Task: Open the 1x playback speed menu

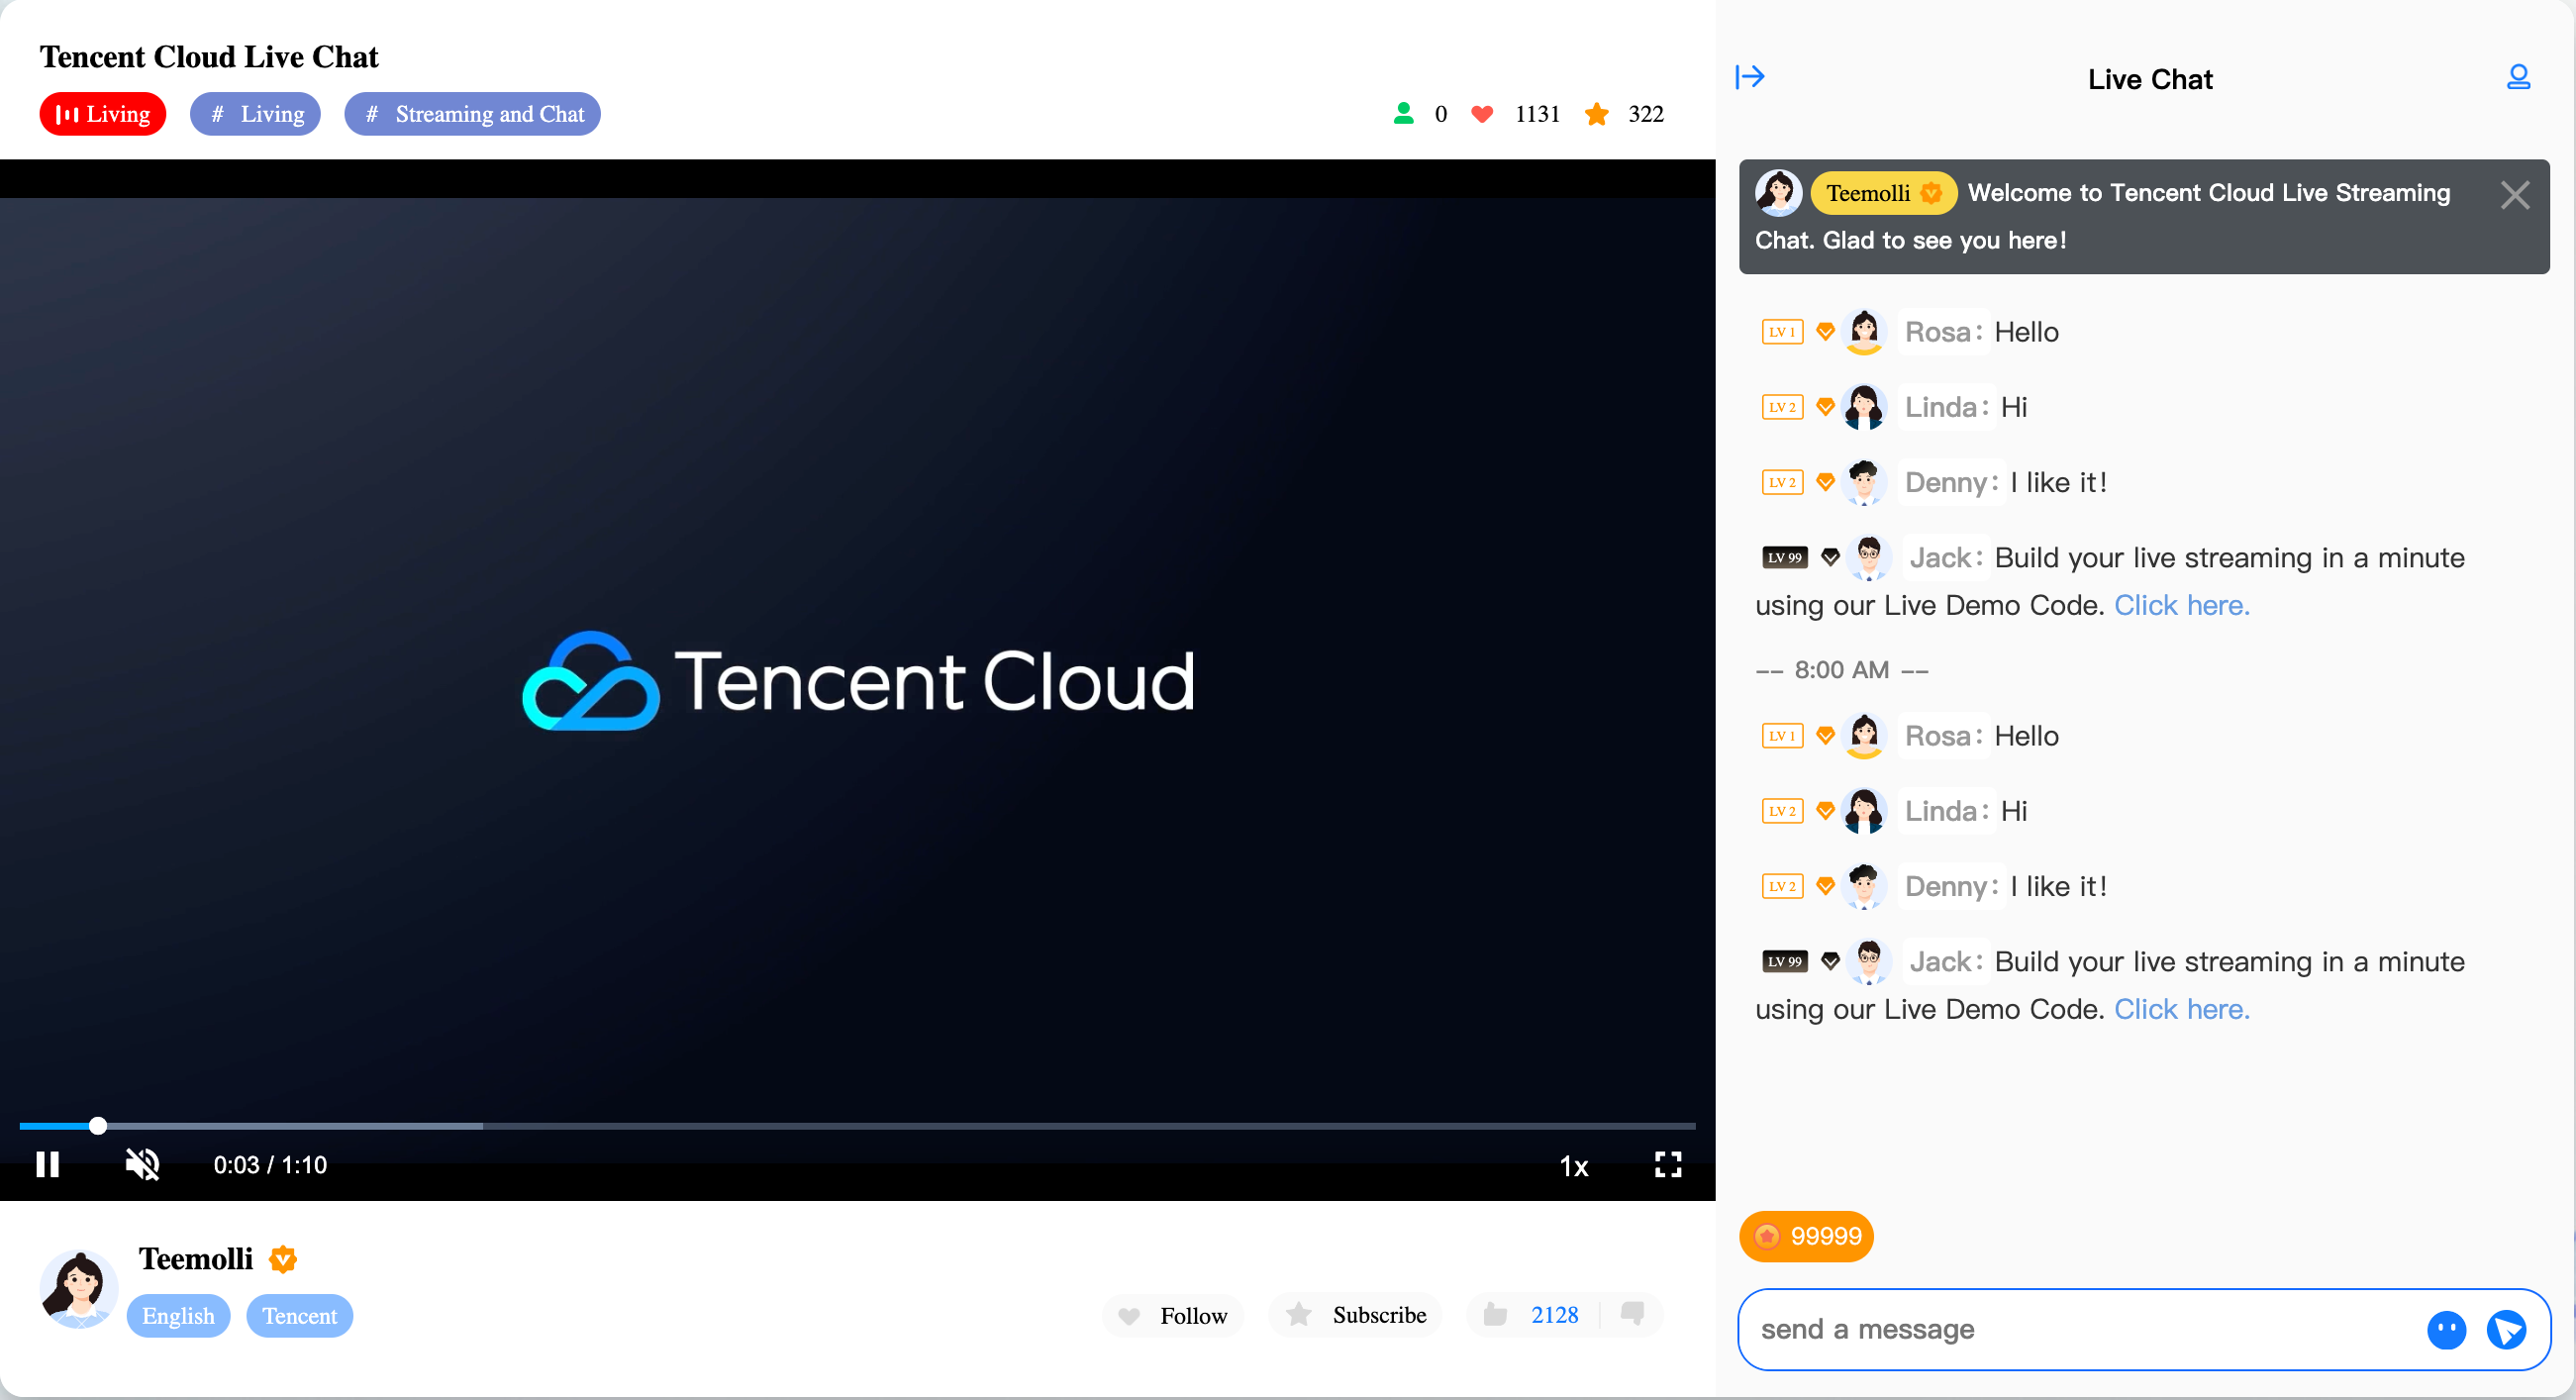Action: pos(1573,1166)
